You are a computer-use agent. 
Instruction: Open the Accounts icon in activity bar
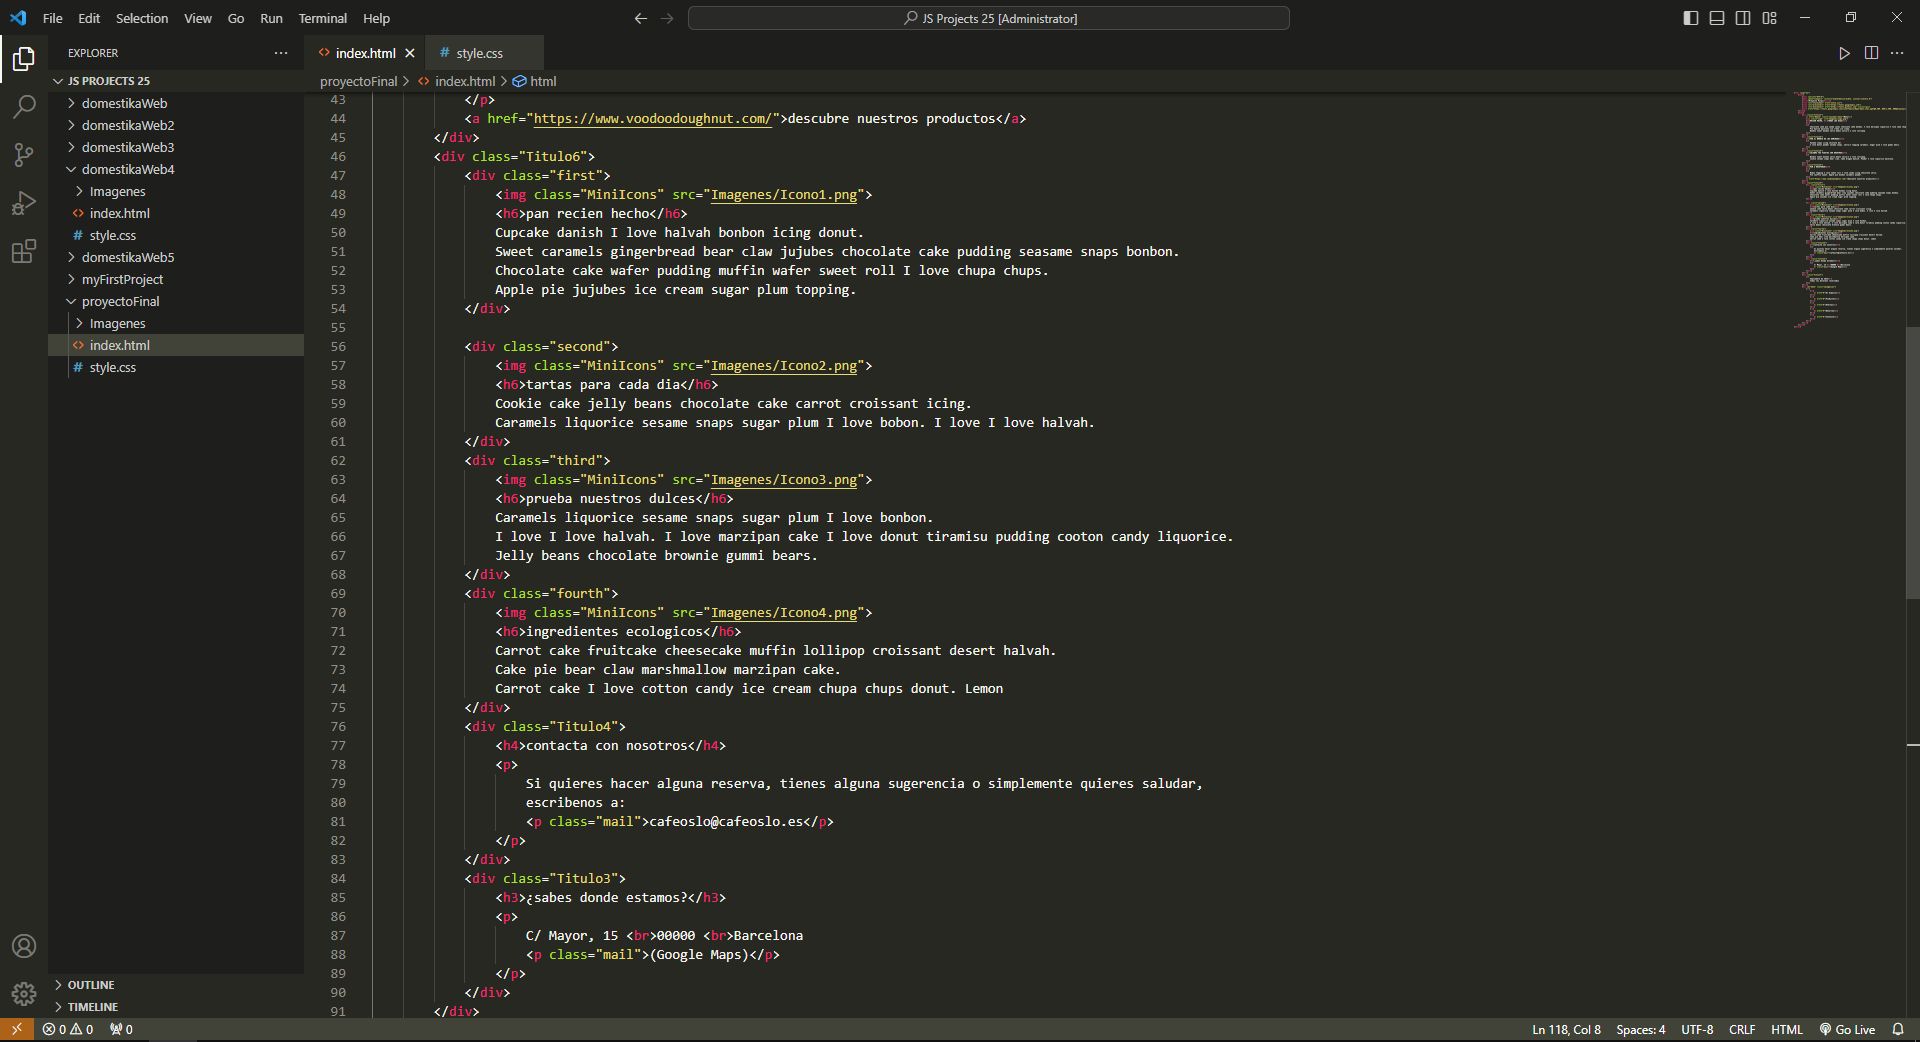(24, 946)
